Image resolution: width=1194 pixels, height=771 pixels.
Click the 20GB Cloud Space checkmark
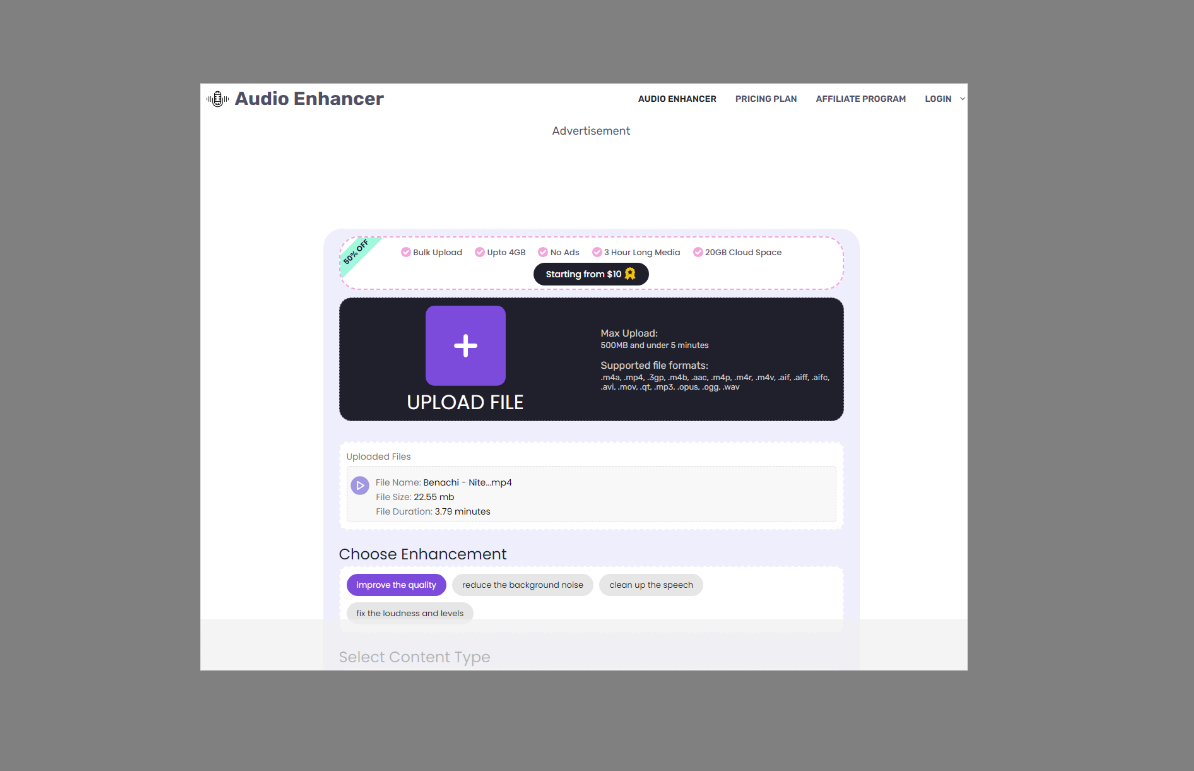[698, 252]
